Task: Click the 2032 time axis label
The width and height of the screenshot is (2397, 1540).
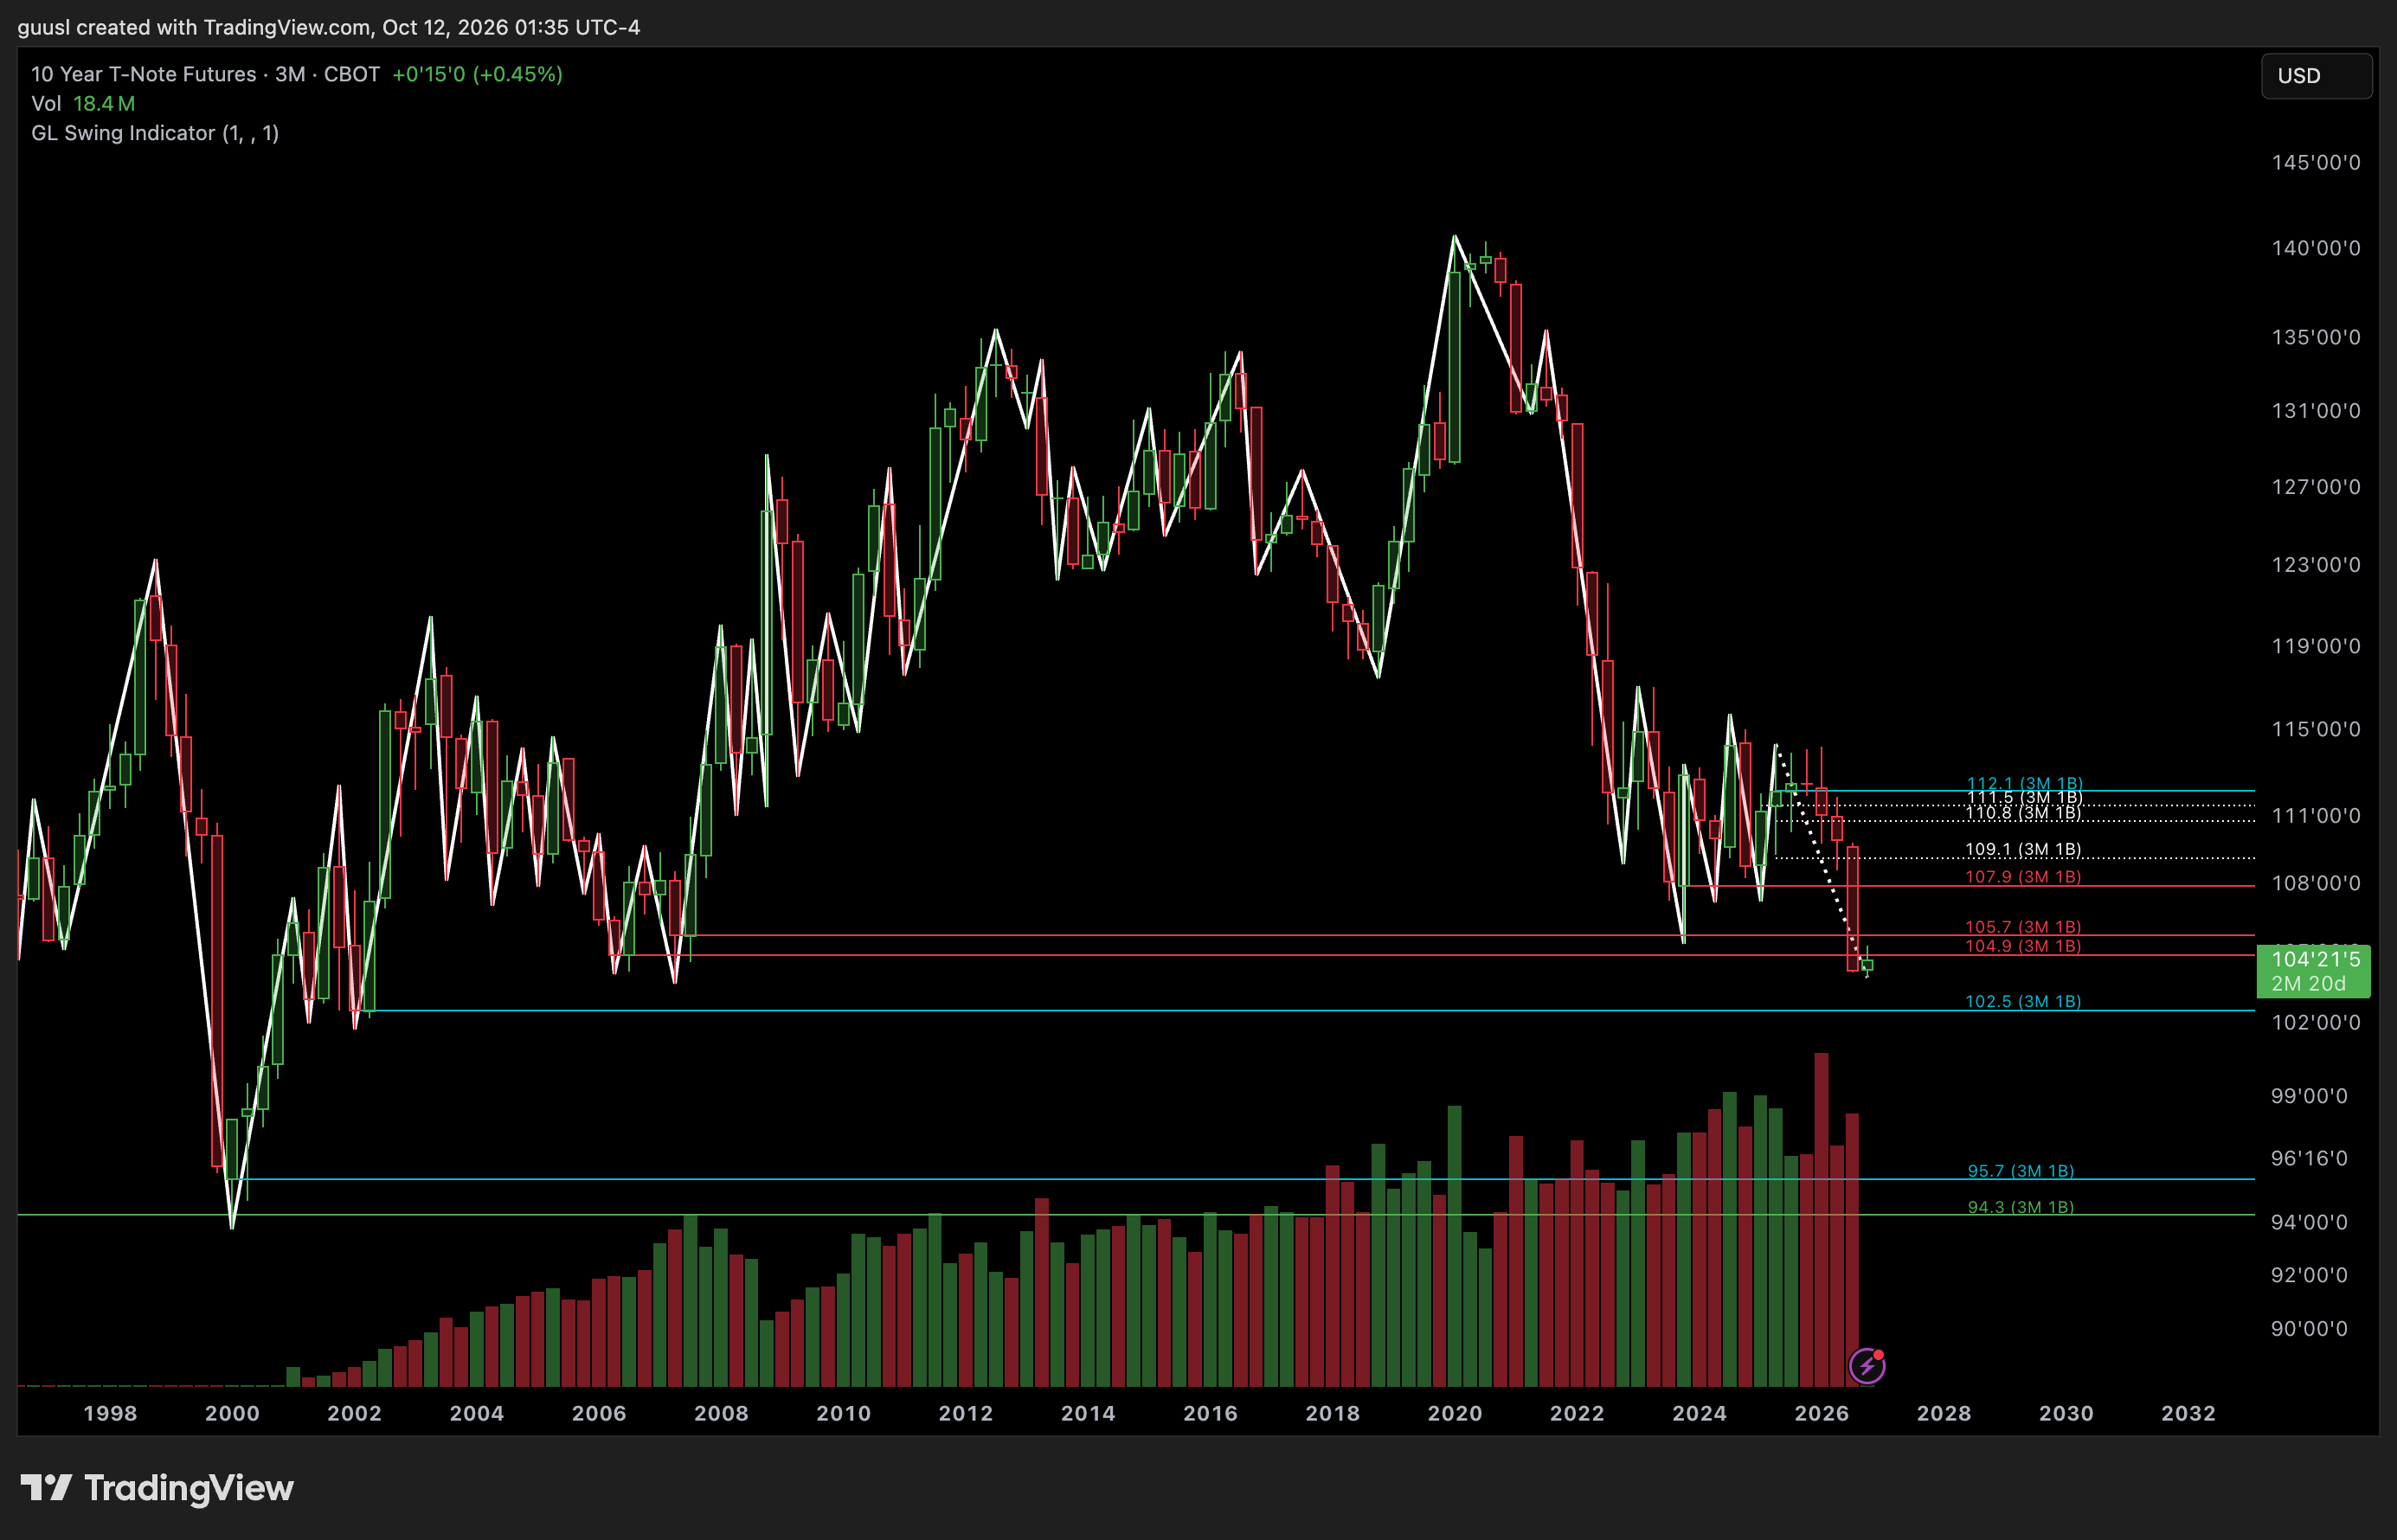Action: pyautogui.click(x=2188, y=1413)
